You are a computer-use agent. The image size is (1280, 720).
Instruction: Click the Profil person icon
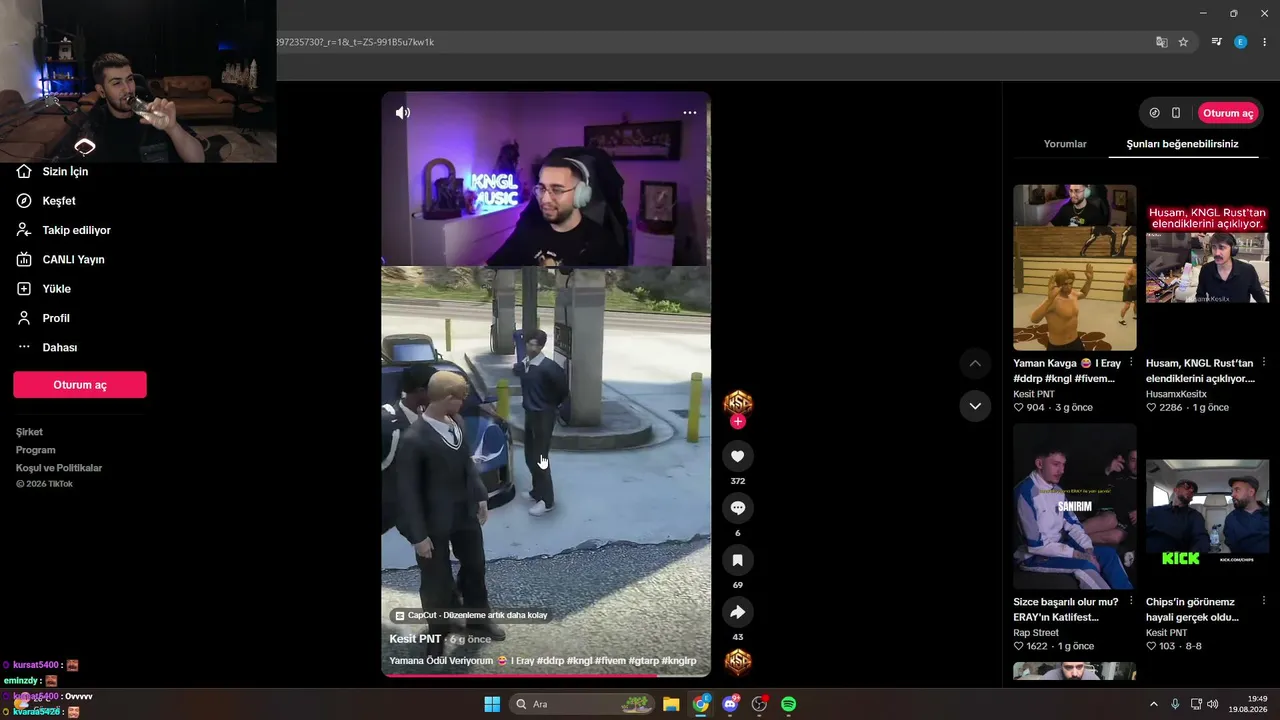coord(24,318)
